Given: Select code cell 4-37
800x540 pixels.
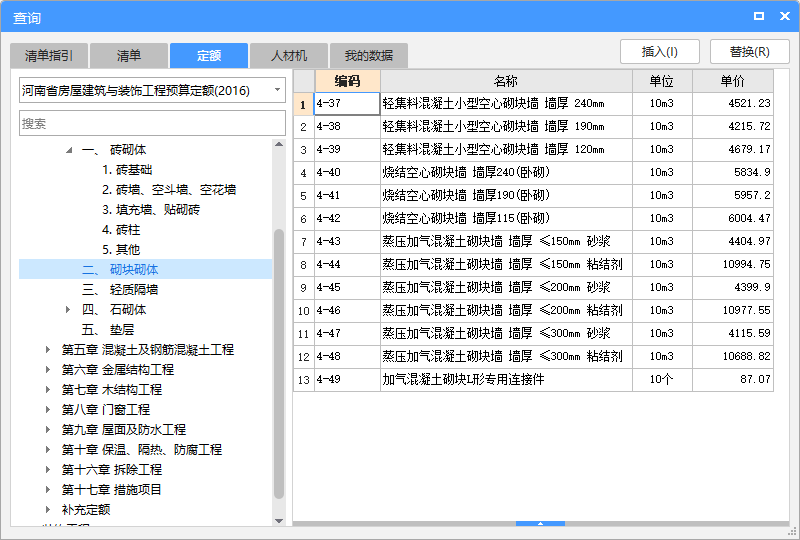Looking at the screenshot, I should pyautogui.click(x=347, y=104).
